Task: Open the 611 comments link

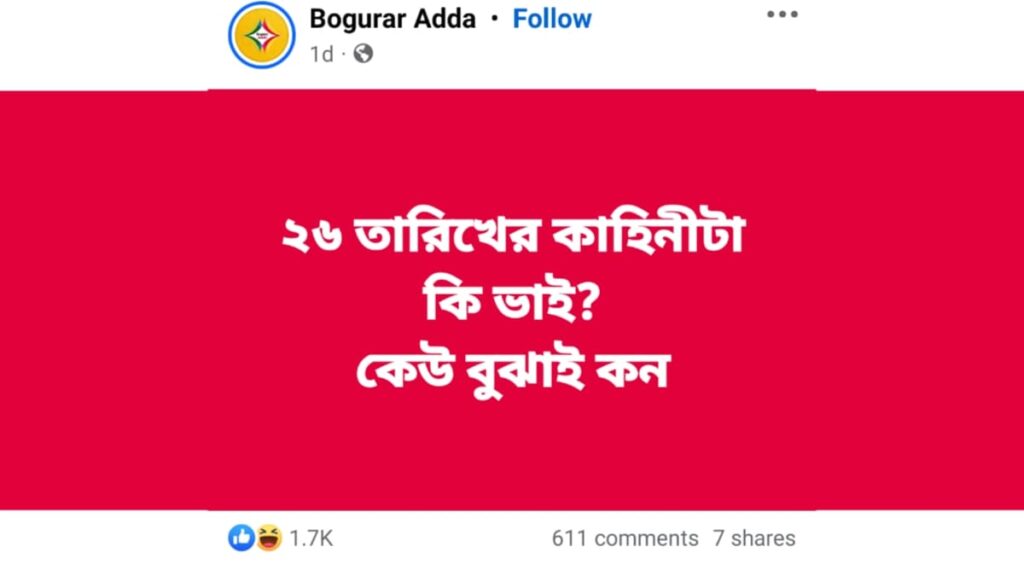Action: point(625,539)
